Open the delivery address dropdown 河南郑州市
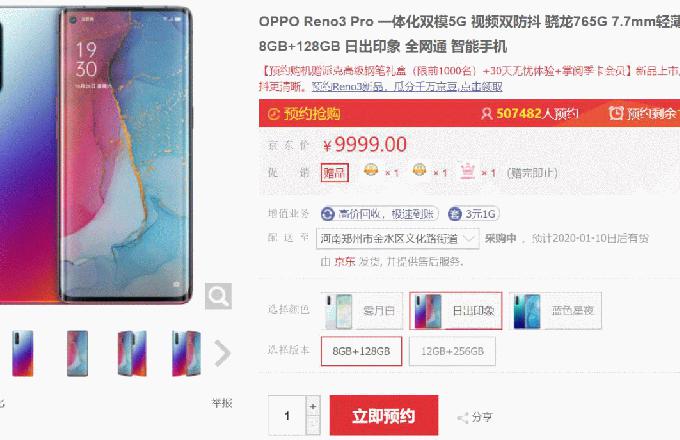Image resolution: width=680 pixels, height=440 pixels. 398,238
